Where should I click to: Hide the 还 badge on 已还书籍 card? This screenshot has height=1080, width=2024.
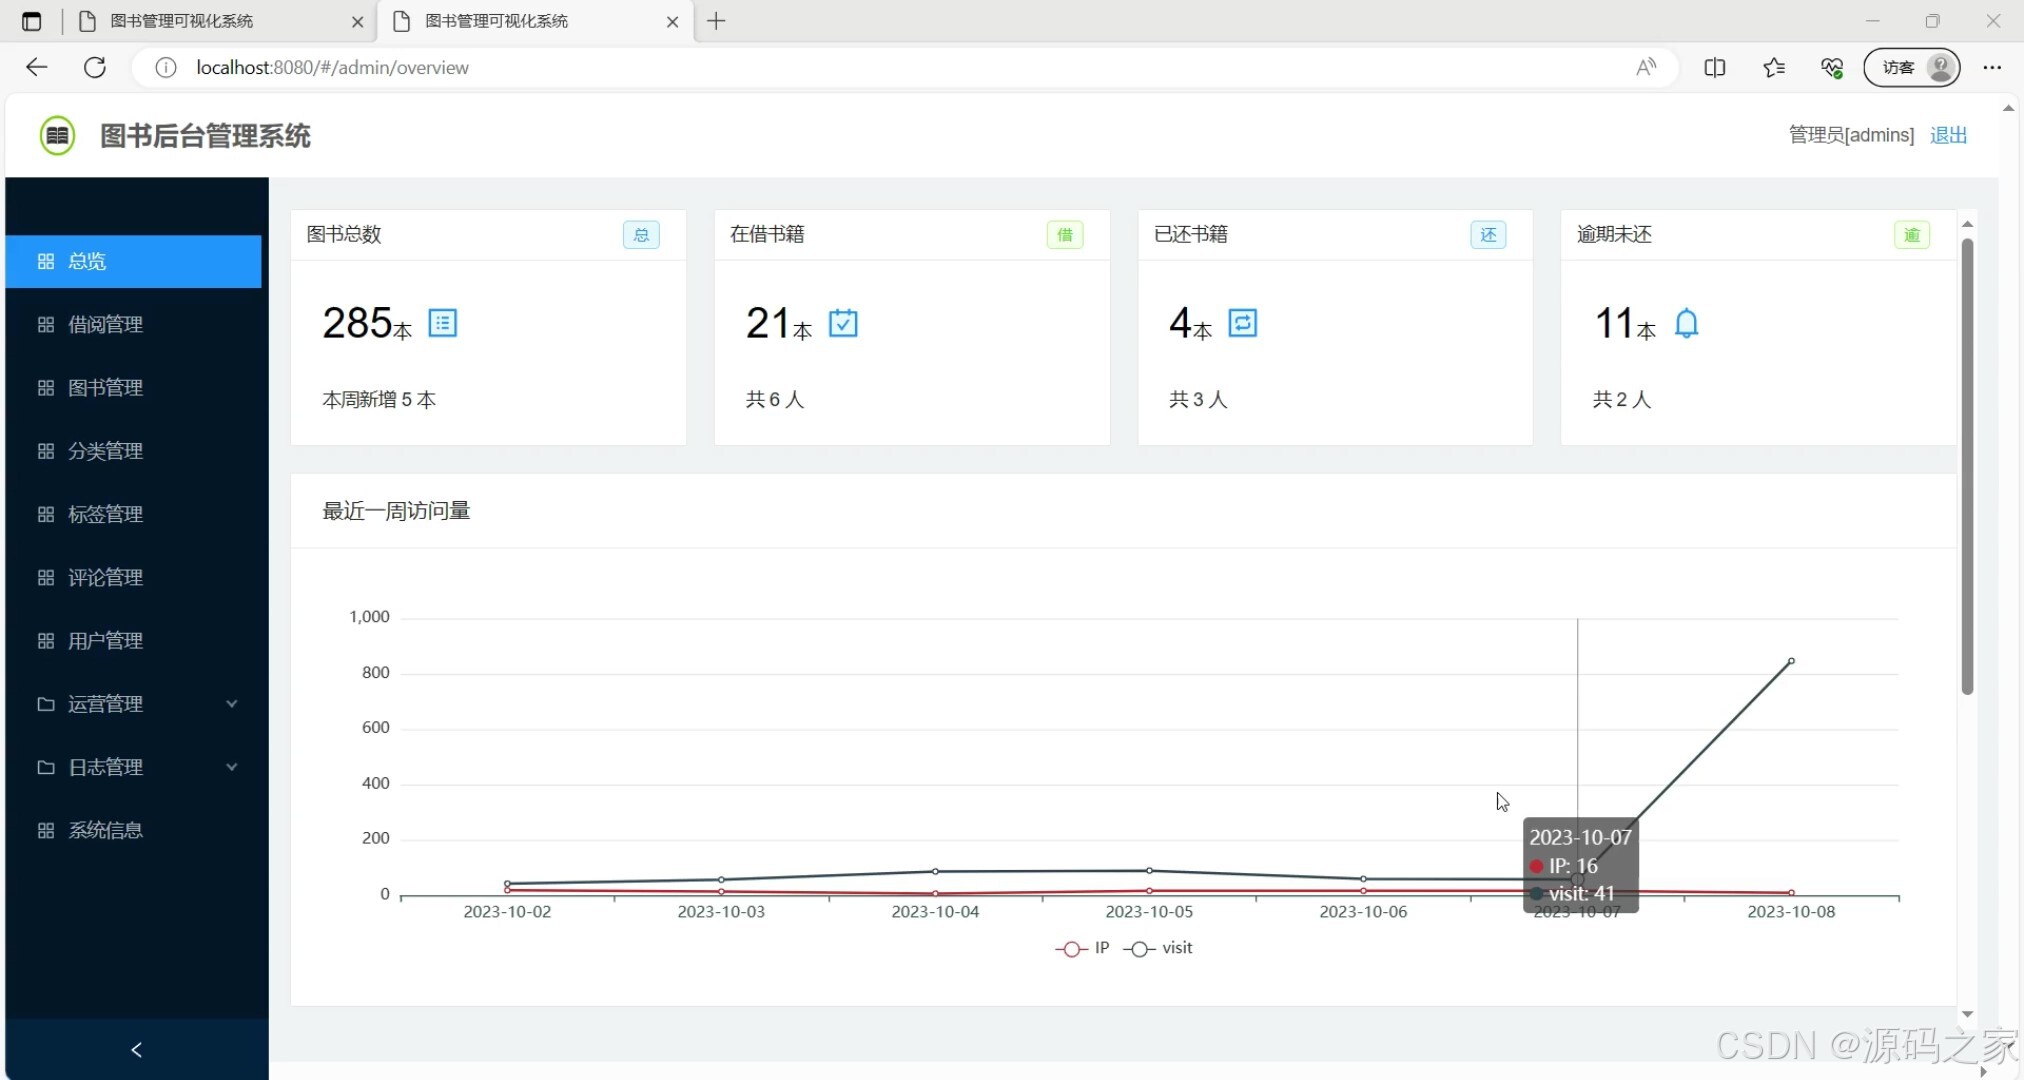[x=1489, y=234]
